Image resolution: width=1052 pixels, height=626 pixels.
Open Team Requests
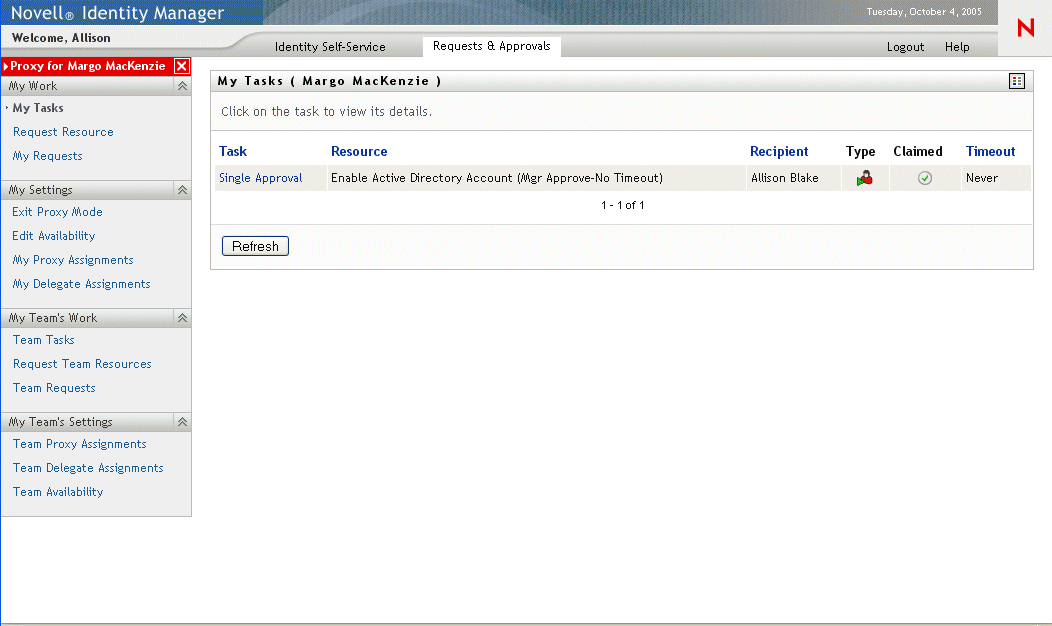tap(54, 388)
